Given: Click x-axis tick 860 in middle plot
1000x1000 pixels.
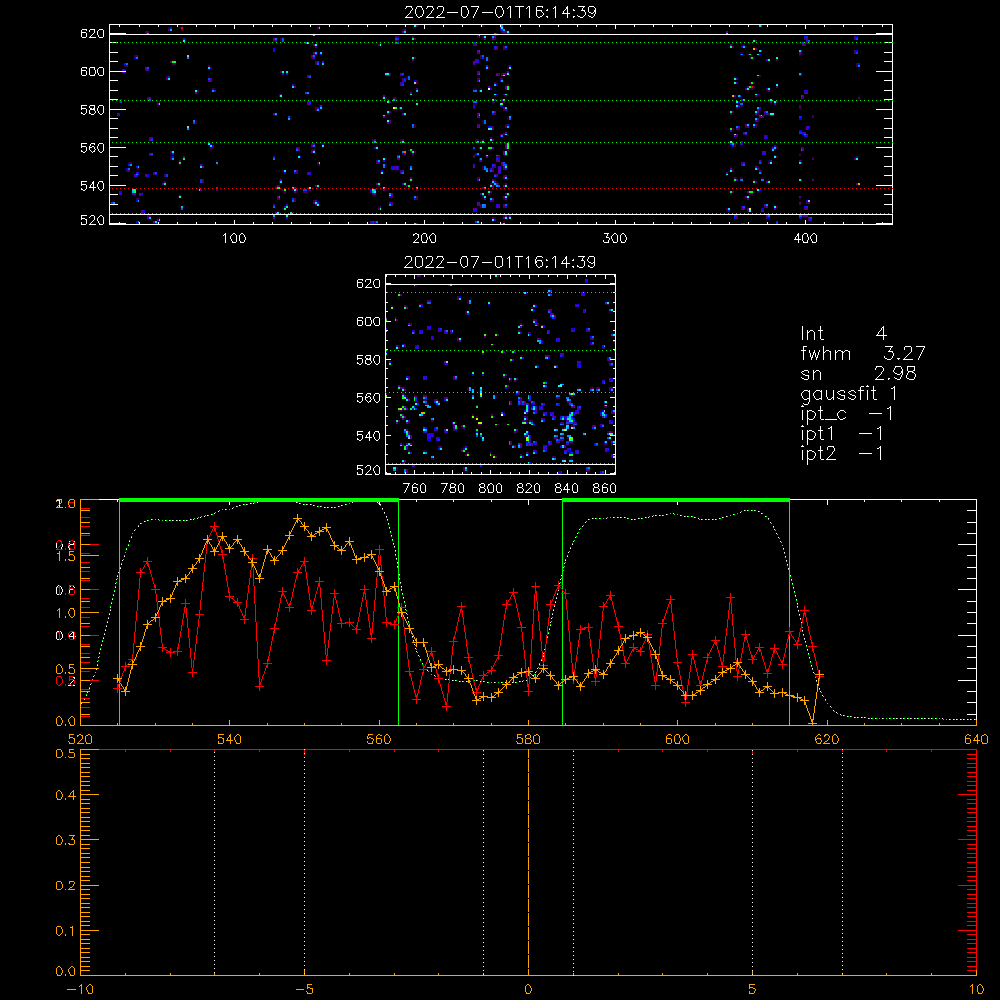Looking at the screenshot, I should [x=605, y=489].
